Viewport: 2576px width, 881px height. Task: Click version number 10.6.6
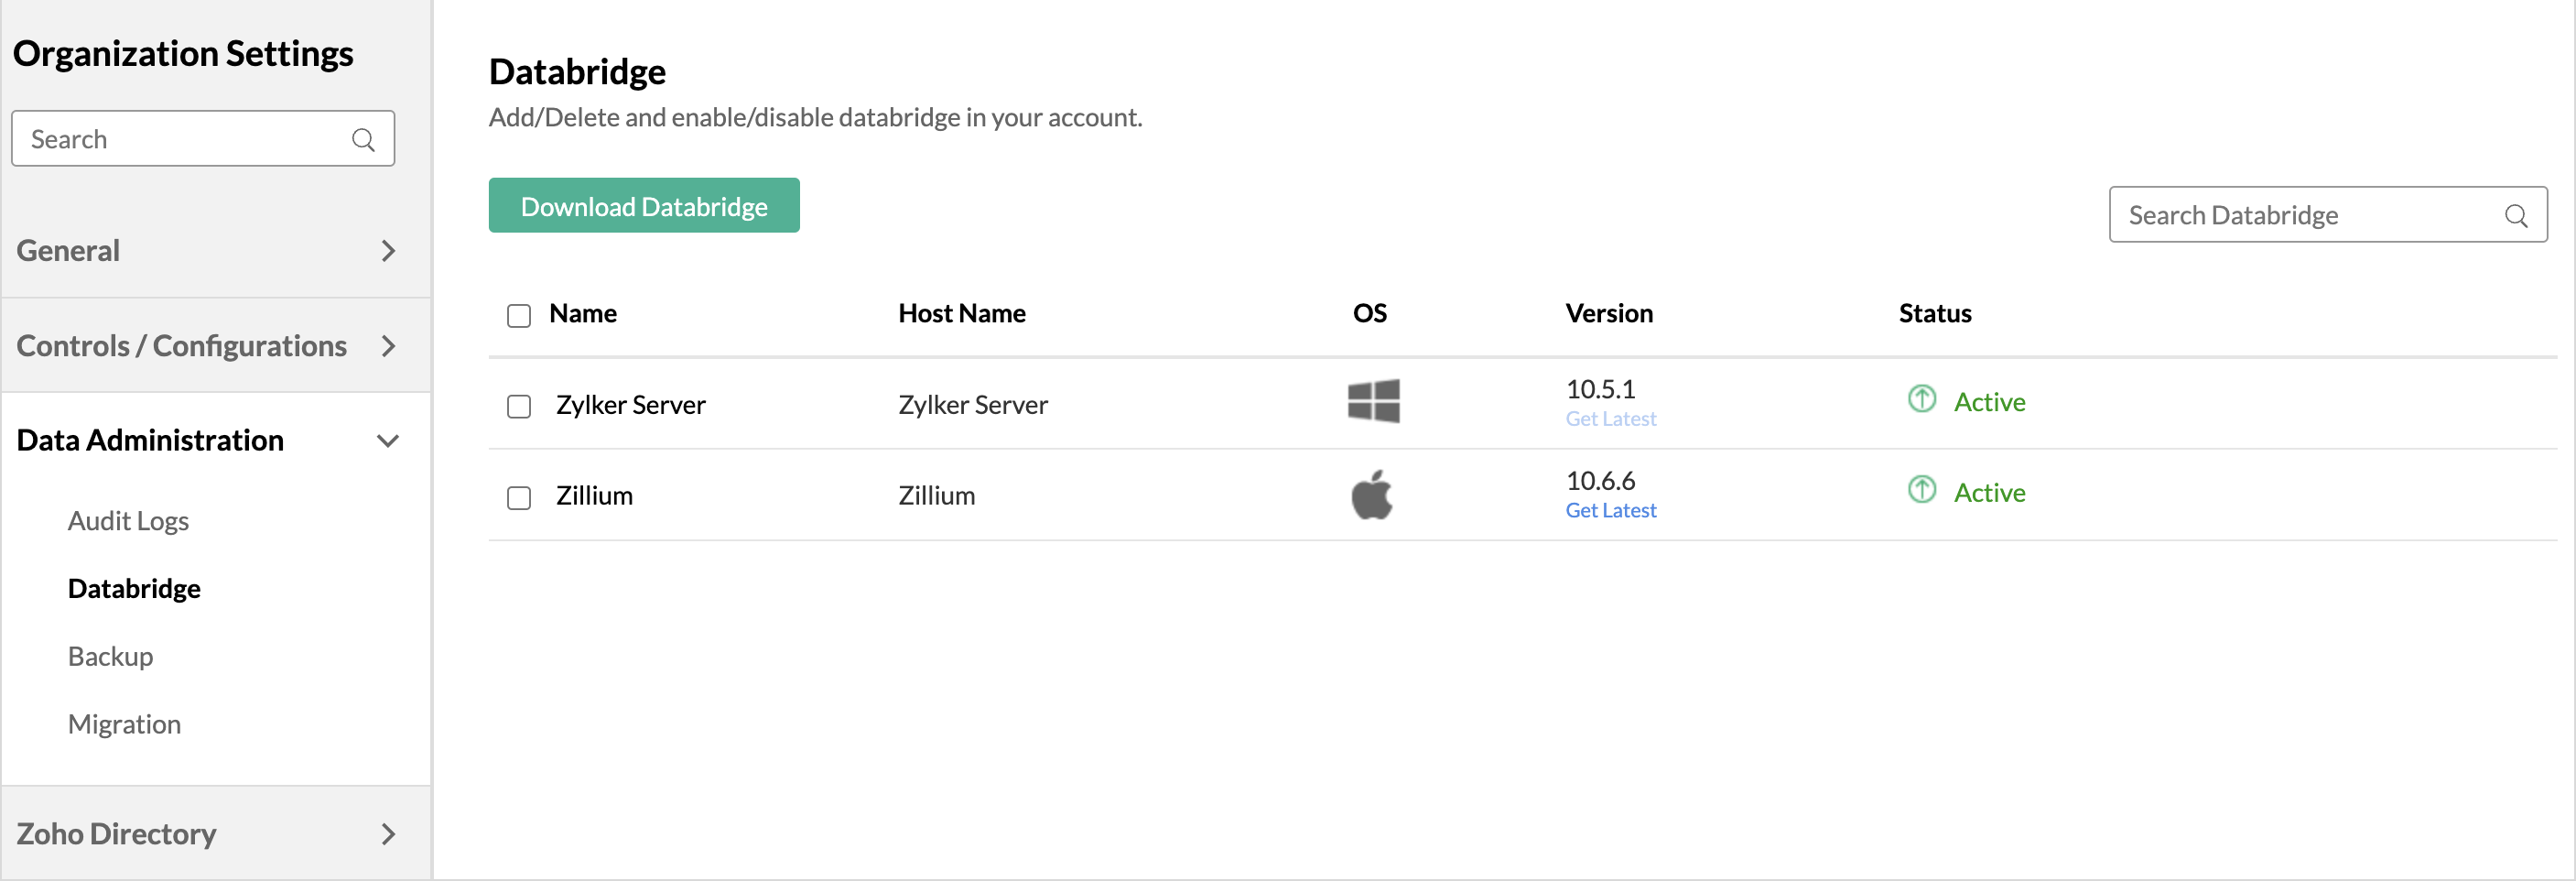[1600, 481]
